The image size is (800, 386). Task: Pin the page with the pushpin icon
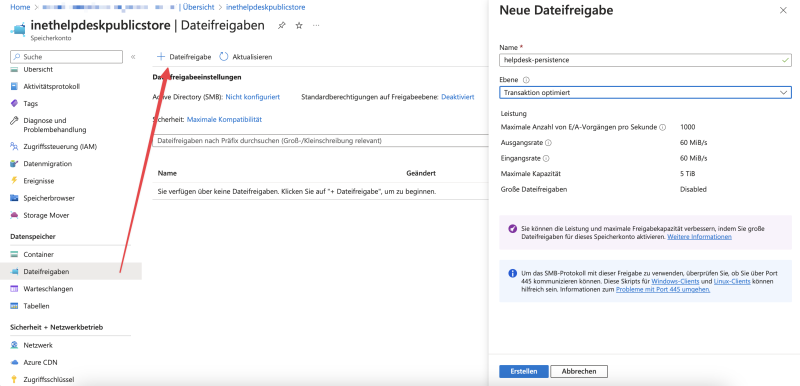click(x=282, y=25)
